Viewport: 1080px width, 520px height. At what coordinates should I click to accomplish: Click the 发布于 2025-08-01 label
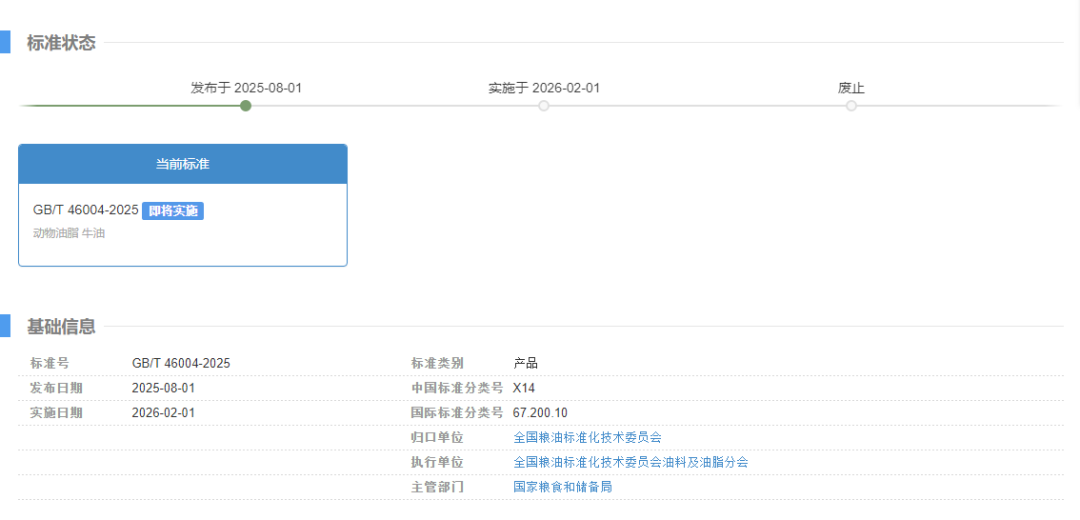[x=246, y=88]
